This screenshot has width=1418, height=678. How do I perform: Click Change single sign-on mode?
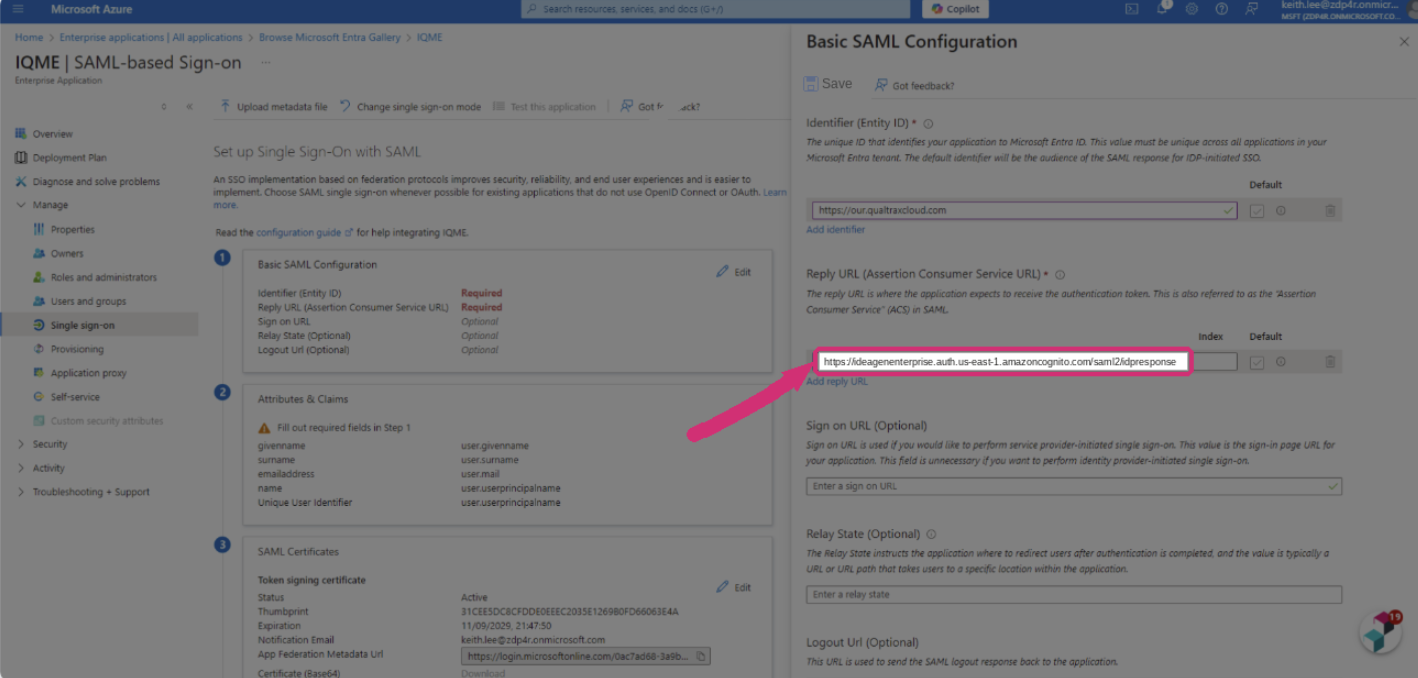[410, 106]
